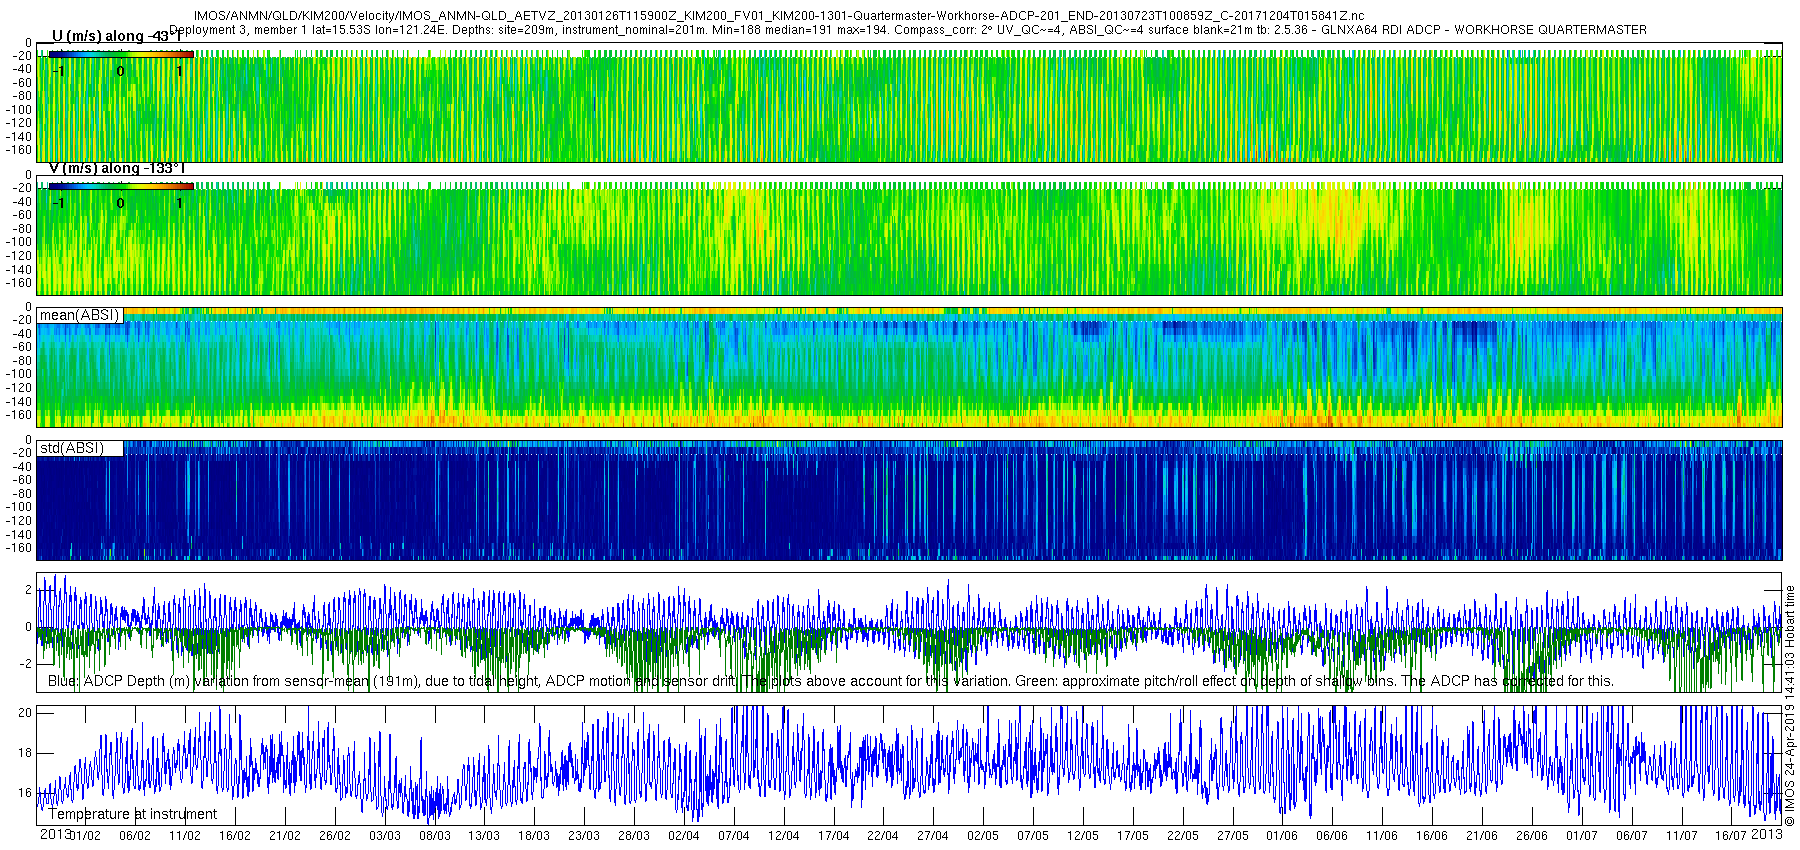1800x850 pixels.
Task: Click the '21/06' date tick label
Action: (1482, 836)
